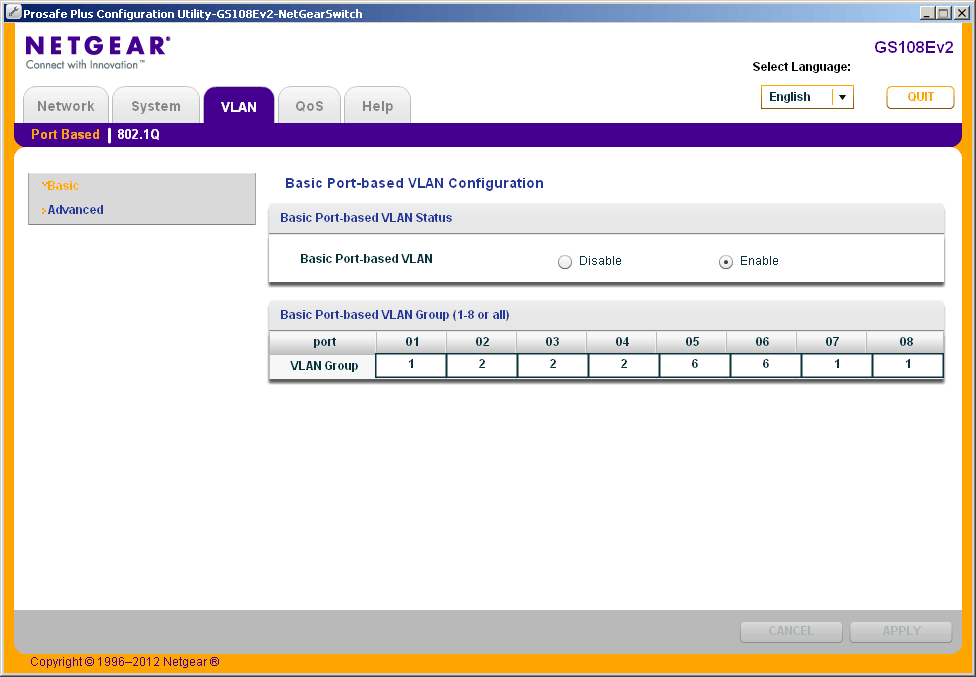Viewport: 976px width, 677px height.
Task: Open the Select Language dropdown arrow
Action: (842, 97)
